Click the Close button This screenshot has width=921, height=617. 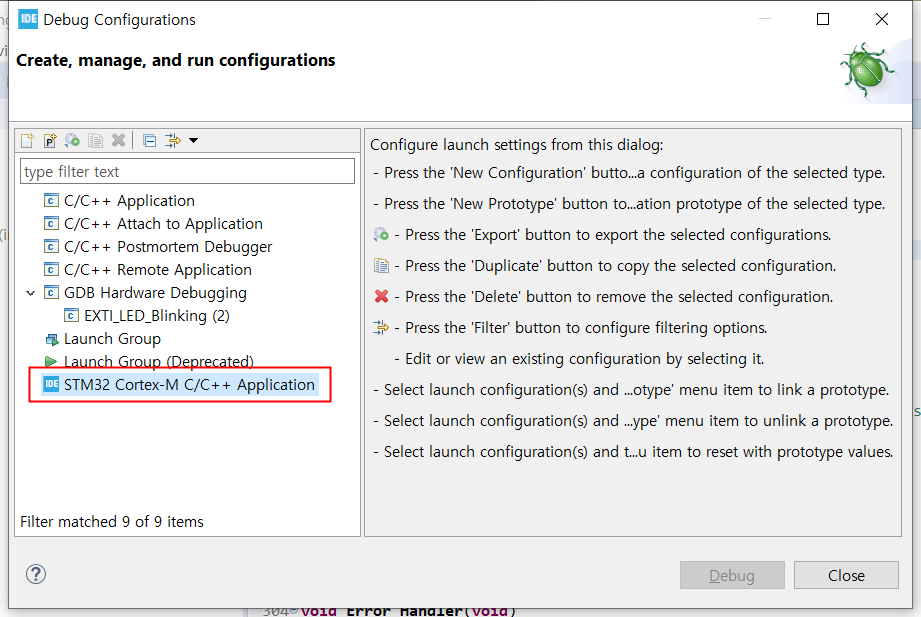[x=846, y=575]
